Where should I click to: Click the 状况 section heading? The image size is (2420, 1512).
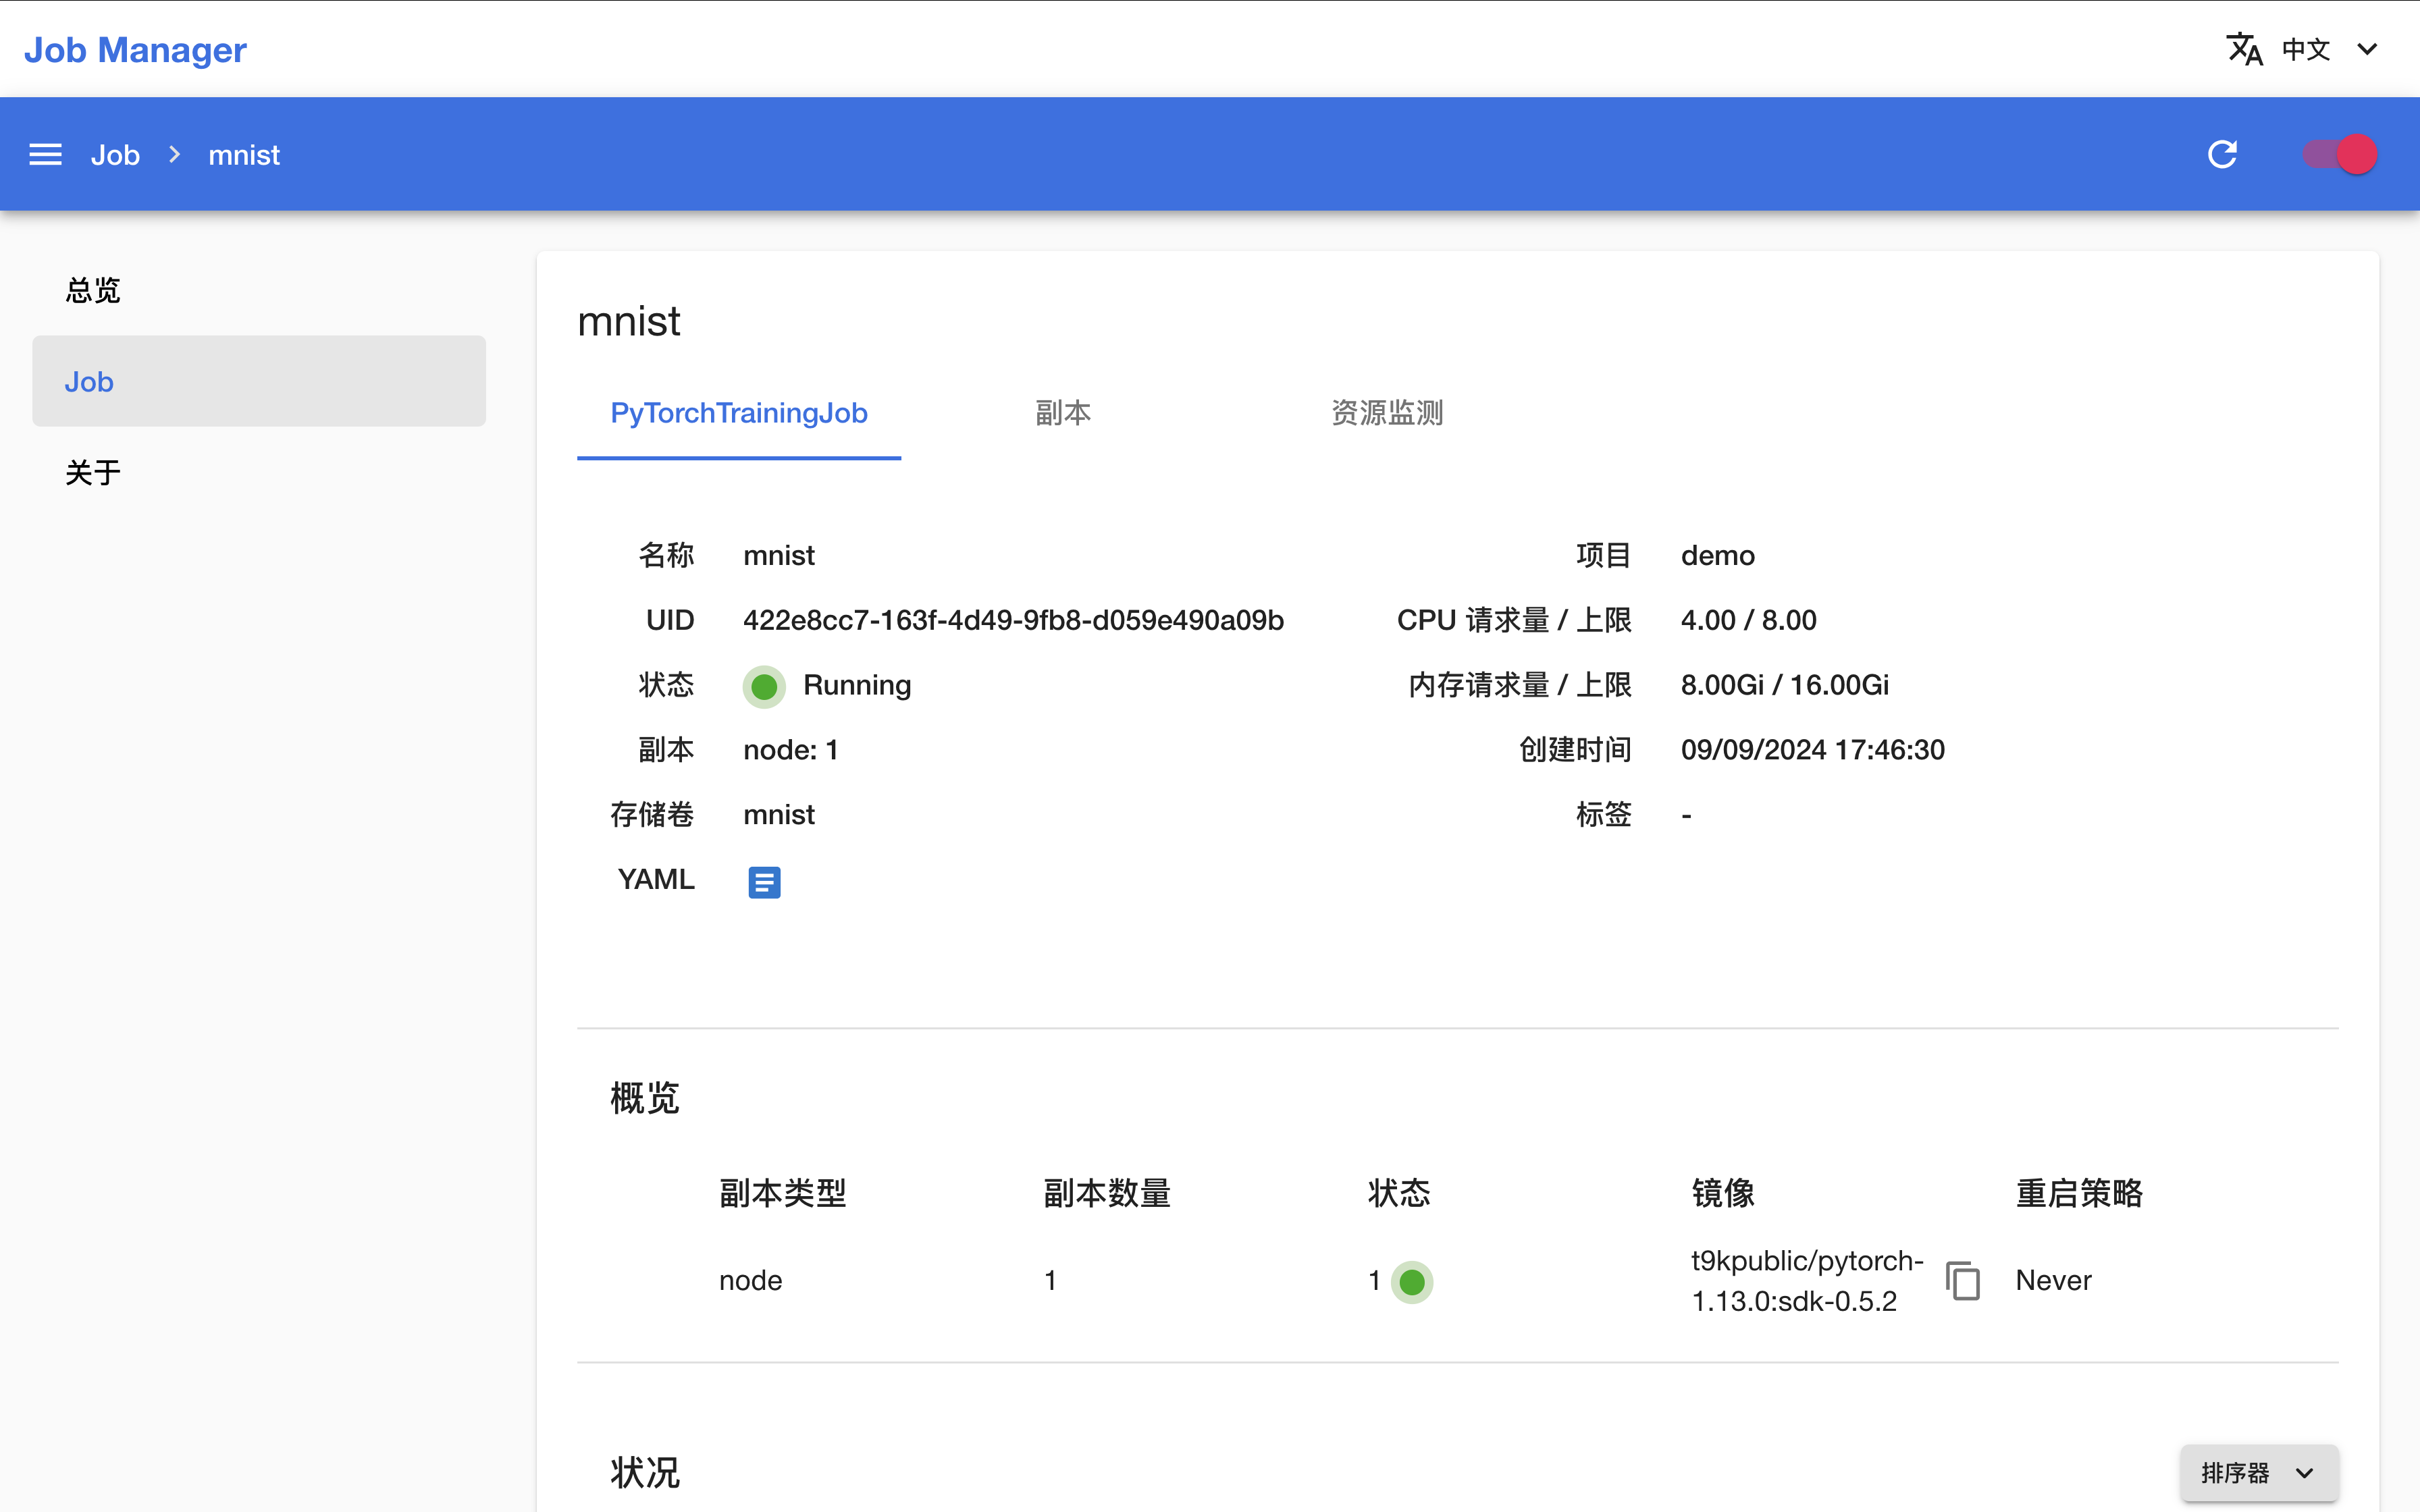tap(645, 1472)
